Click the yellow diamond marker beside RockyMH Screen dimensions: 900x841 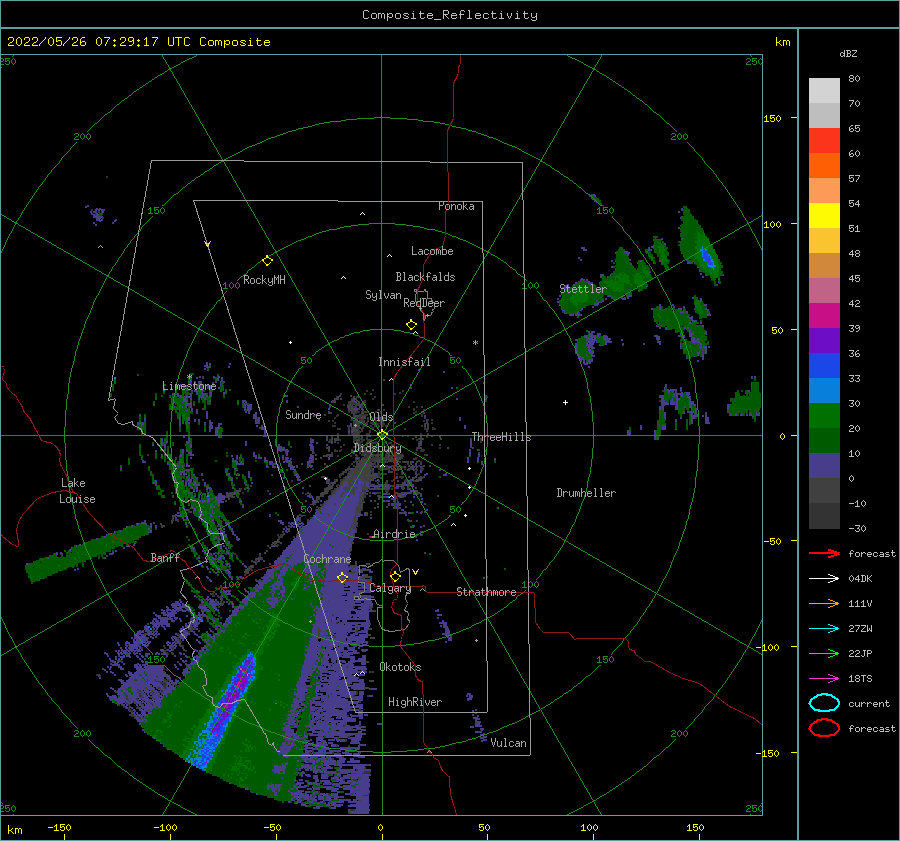267,261
